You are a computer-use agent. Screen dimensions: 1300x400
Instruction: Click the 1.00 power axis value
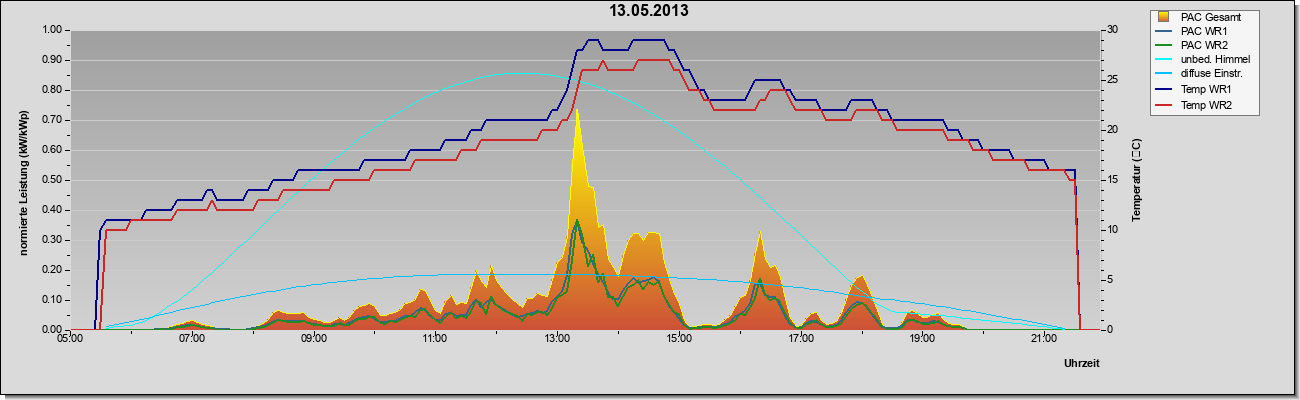click(53, 30)
